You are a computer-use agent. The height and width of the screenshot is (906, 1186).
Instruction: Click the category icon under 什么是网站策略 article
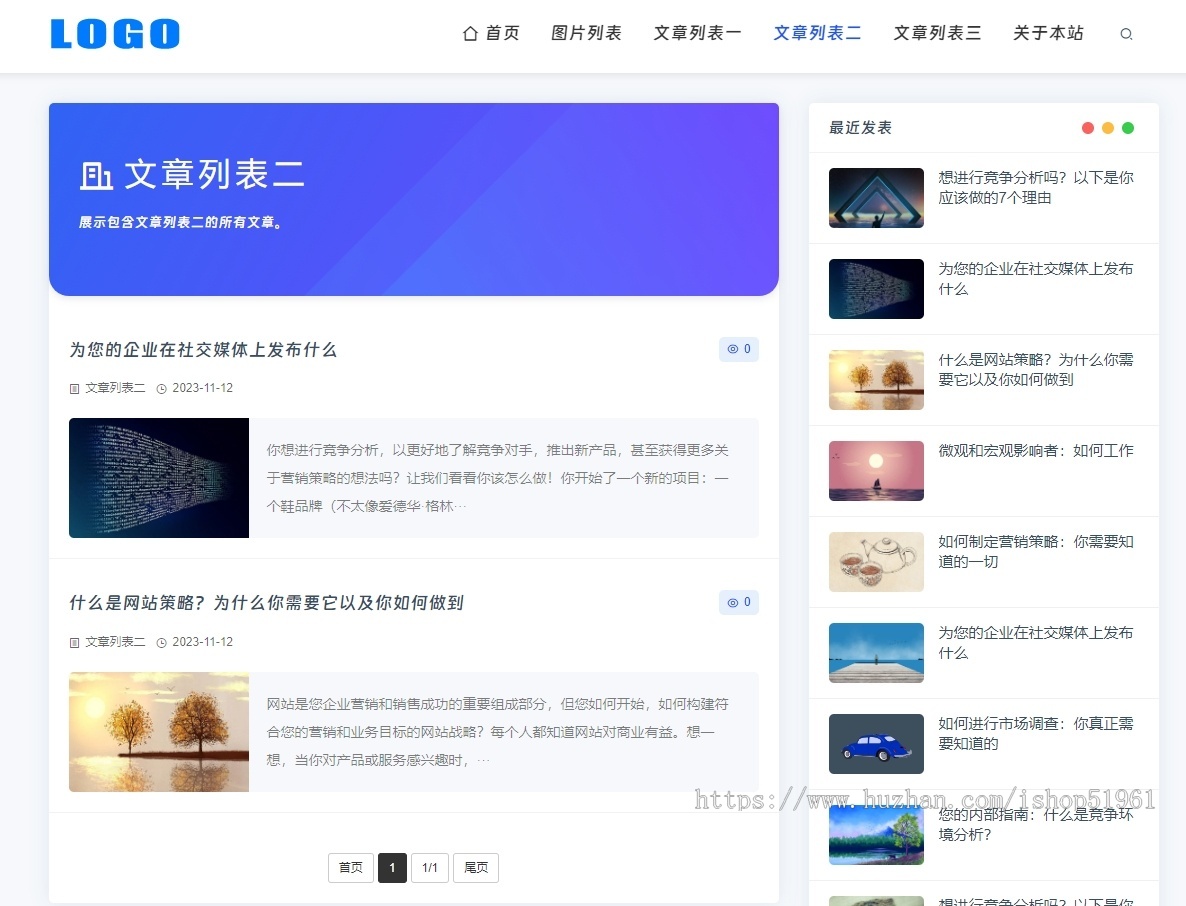coord(74,643)
